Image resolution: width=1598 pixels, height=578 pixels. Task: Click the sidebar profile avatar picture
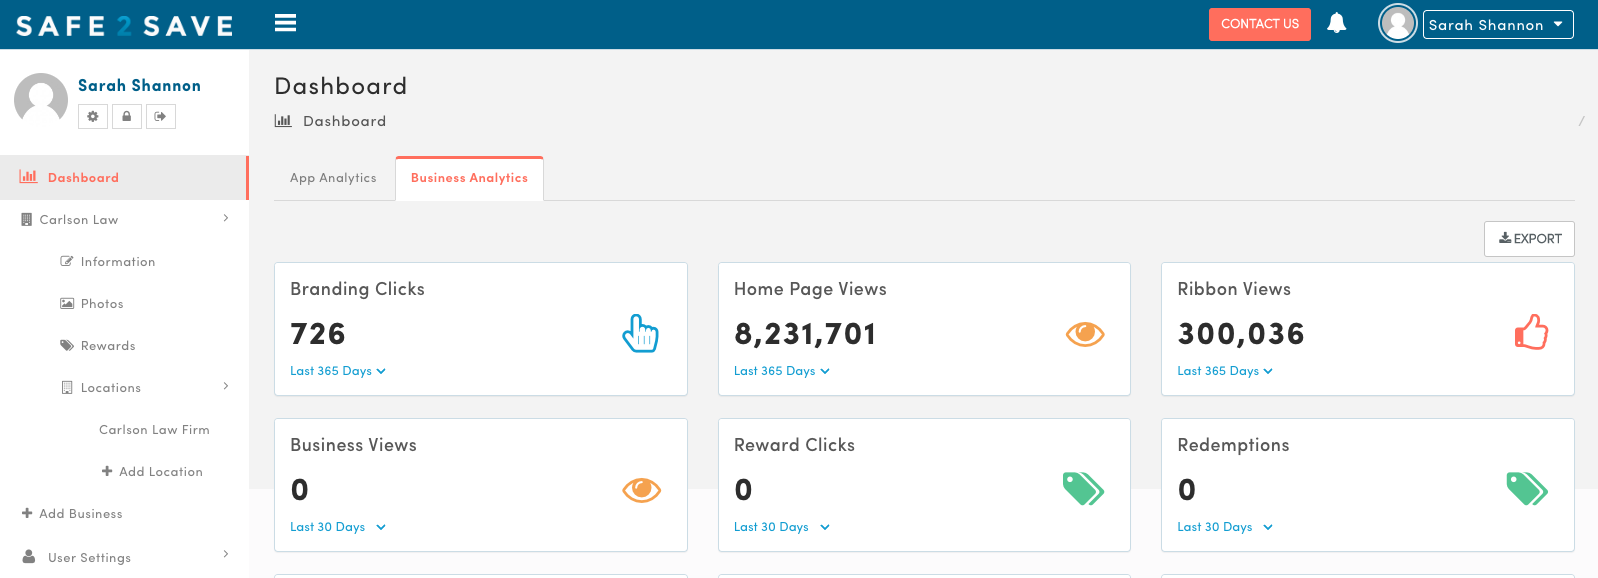tap(41, 99)
